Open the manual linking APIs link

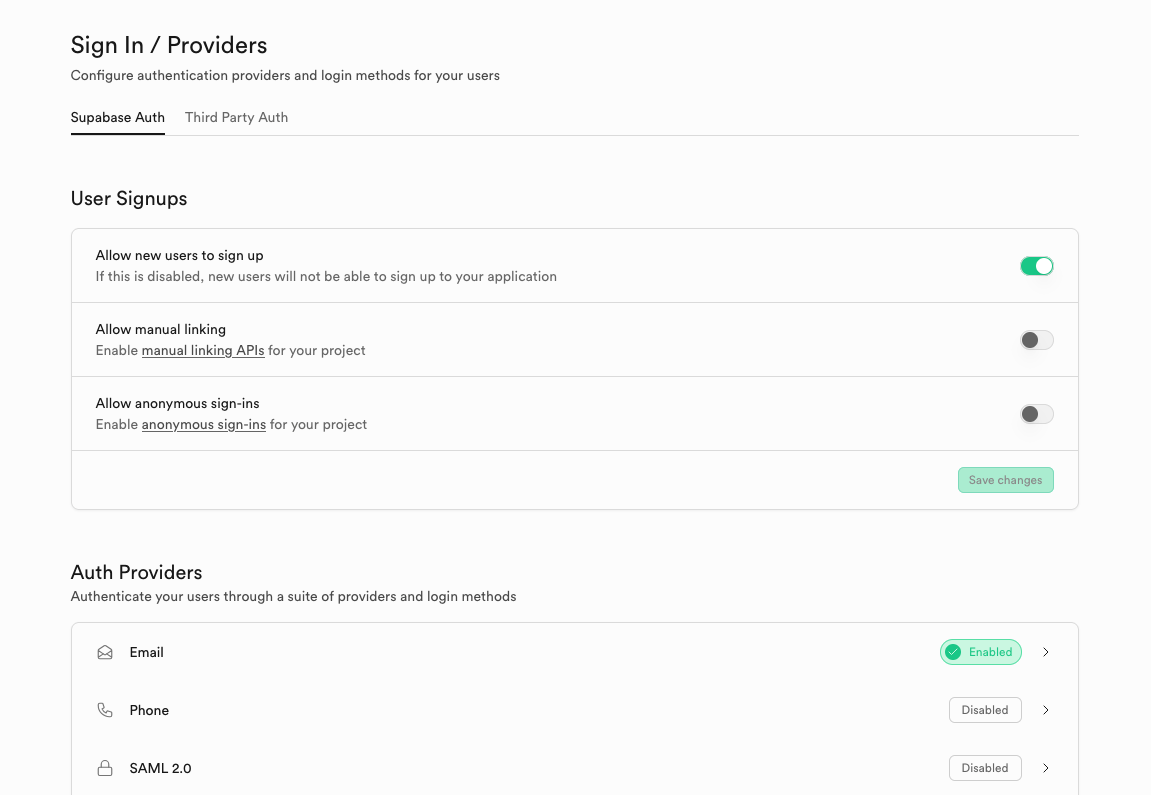click(203, 350)
